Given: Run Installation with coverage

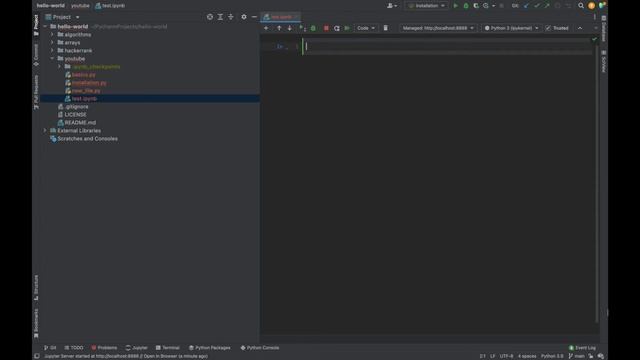Looking at the screenshot, I should 476,6.
